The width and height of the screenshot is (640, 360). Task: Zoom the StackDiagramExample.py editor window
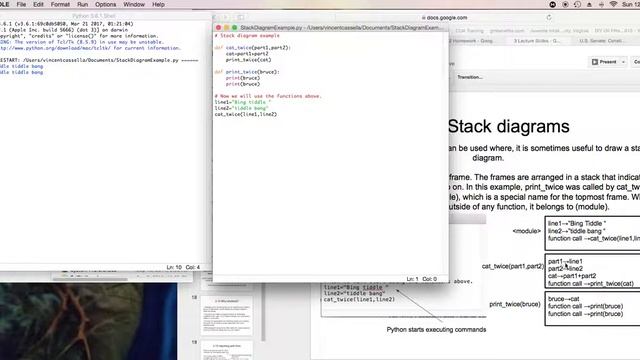(x=234, y=28)
